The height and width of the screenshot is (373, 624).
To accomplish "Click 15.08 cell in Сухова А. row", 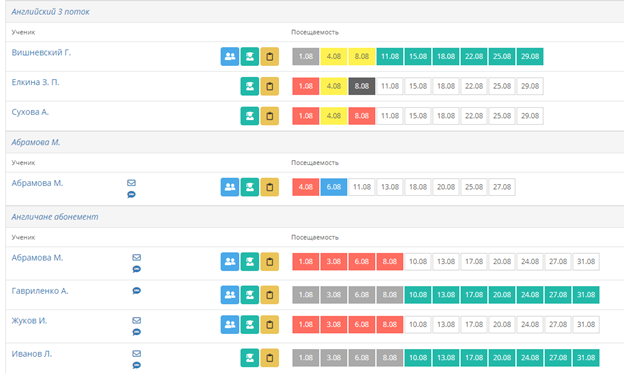I will [418, 116].
